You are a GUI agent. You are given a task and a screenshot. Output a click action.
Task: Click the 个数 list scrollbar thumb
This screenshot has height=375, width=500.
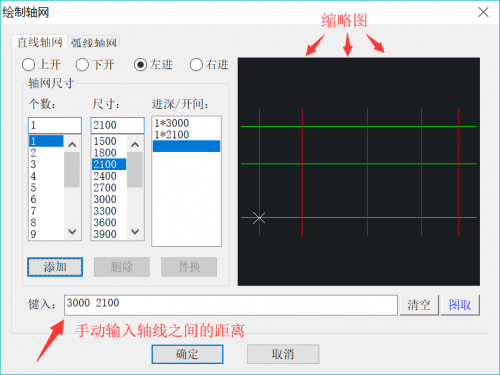pyautogui.click(x=72, y=170)
